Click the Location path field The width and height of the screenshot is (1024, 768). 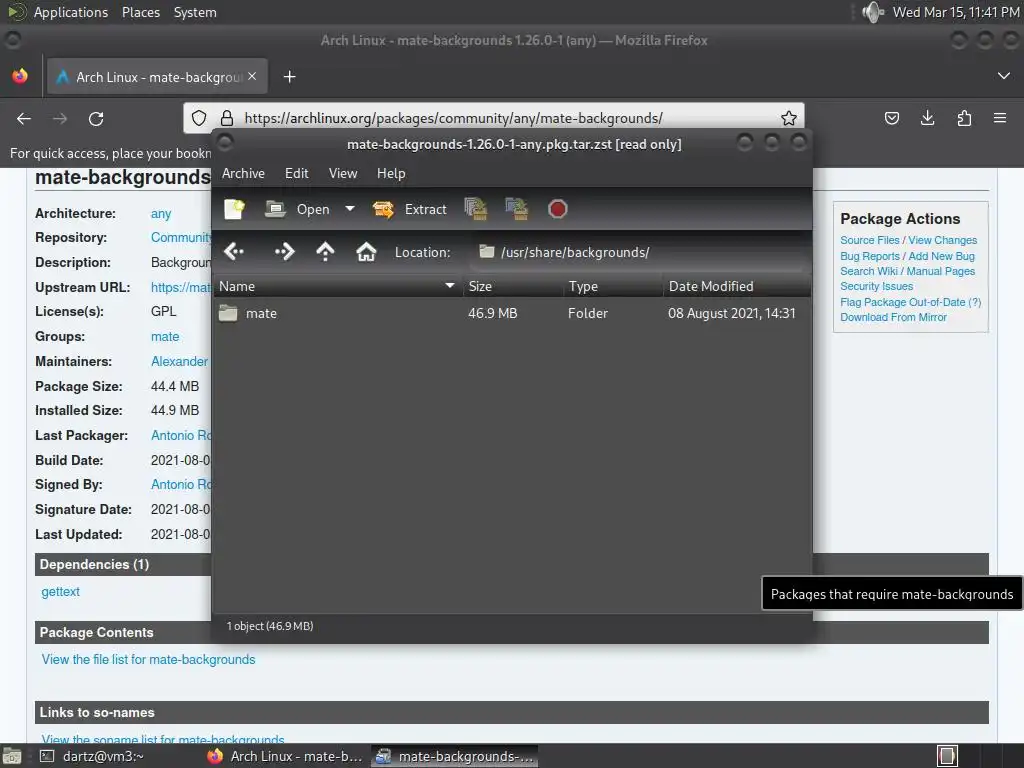tap(637, 252)
